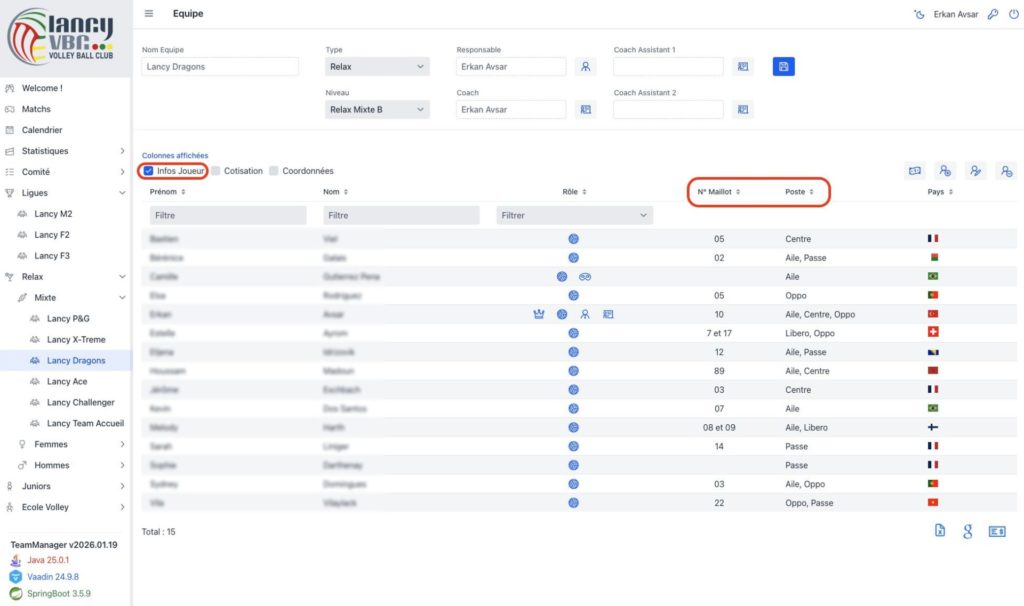The height and width of the screenshot is (606, 1024).
Task: Export team list to Excel icon
Action: (x=940, y=531)
